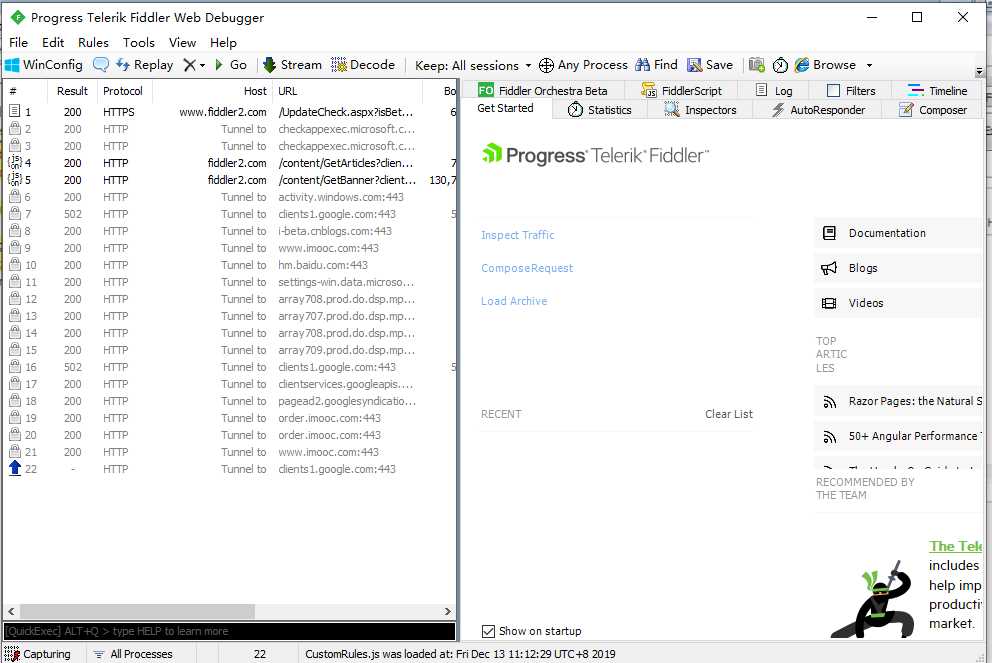Open the View menu
The height and width of the screenshot is (663, 992).
tap(182, 42)
